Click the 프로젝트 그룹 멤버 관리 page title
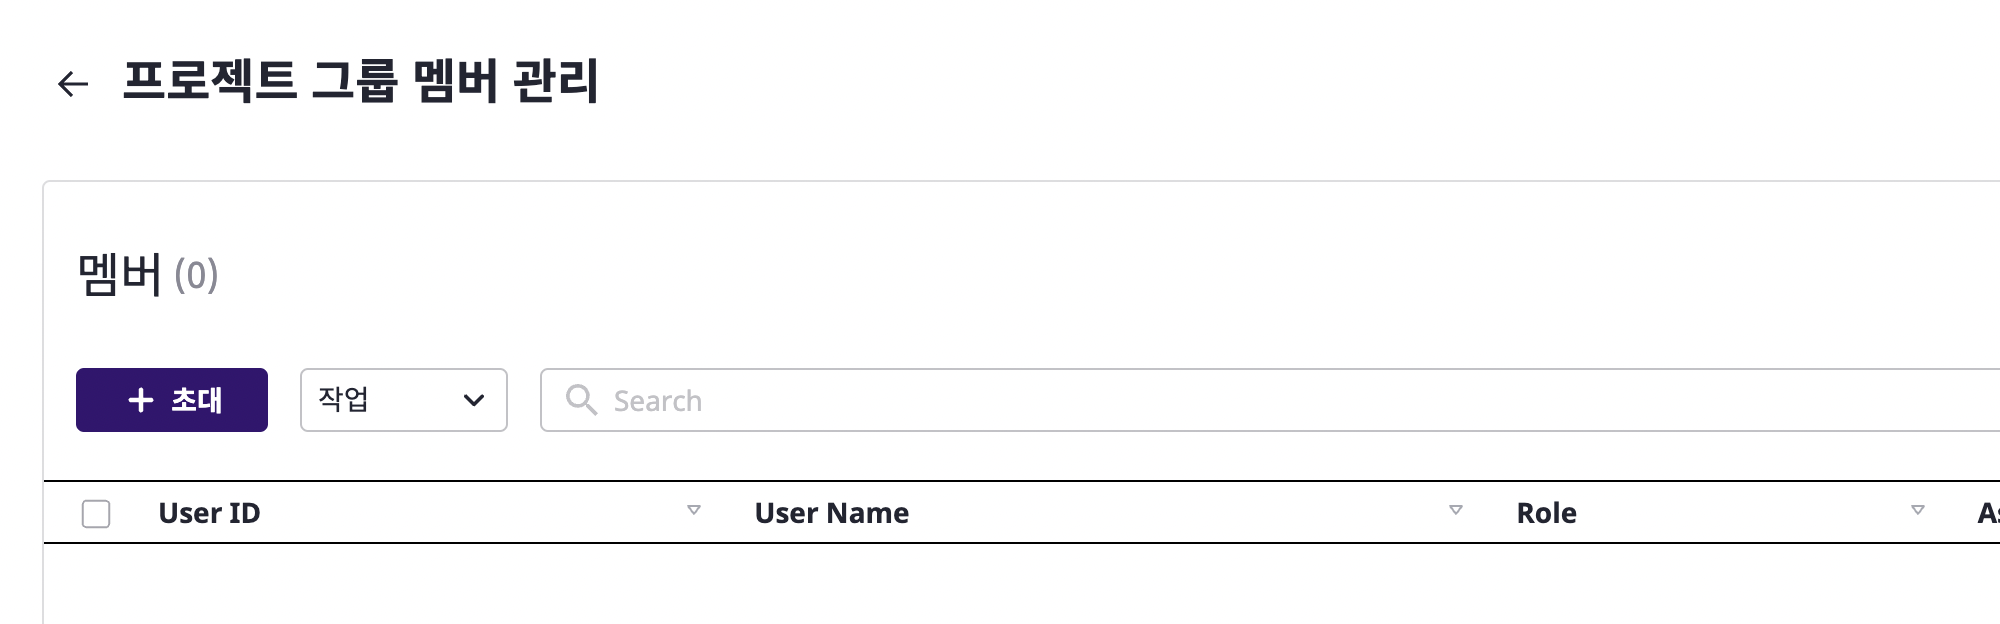Screen dimensions: 2000x624 360,81
